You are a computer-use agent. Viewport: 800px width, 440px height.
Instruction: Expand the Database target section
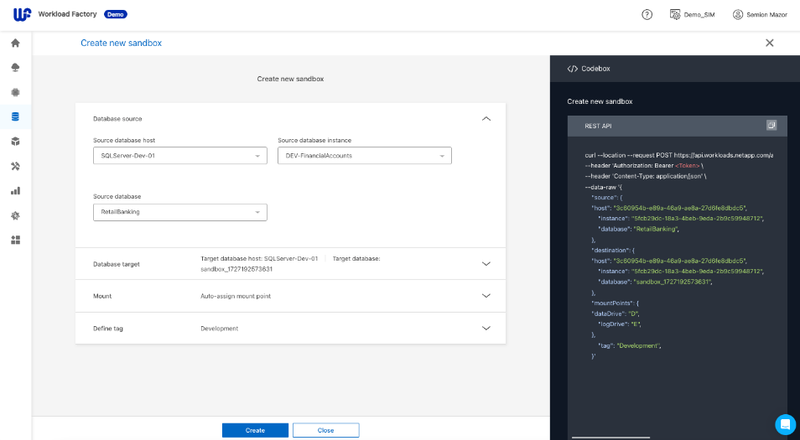pyautogui.click(x=486, y=264)
